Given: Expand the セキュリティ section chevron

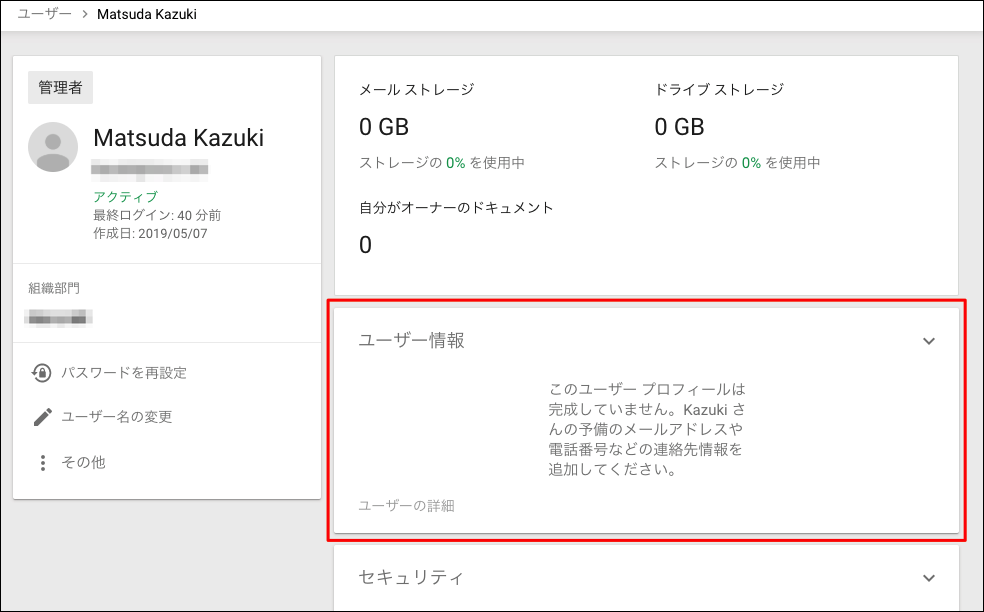Looking at the screenshot, I should point(929,578).
